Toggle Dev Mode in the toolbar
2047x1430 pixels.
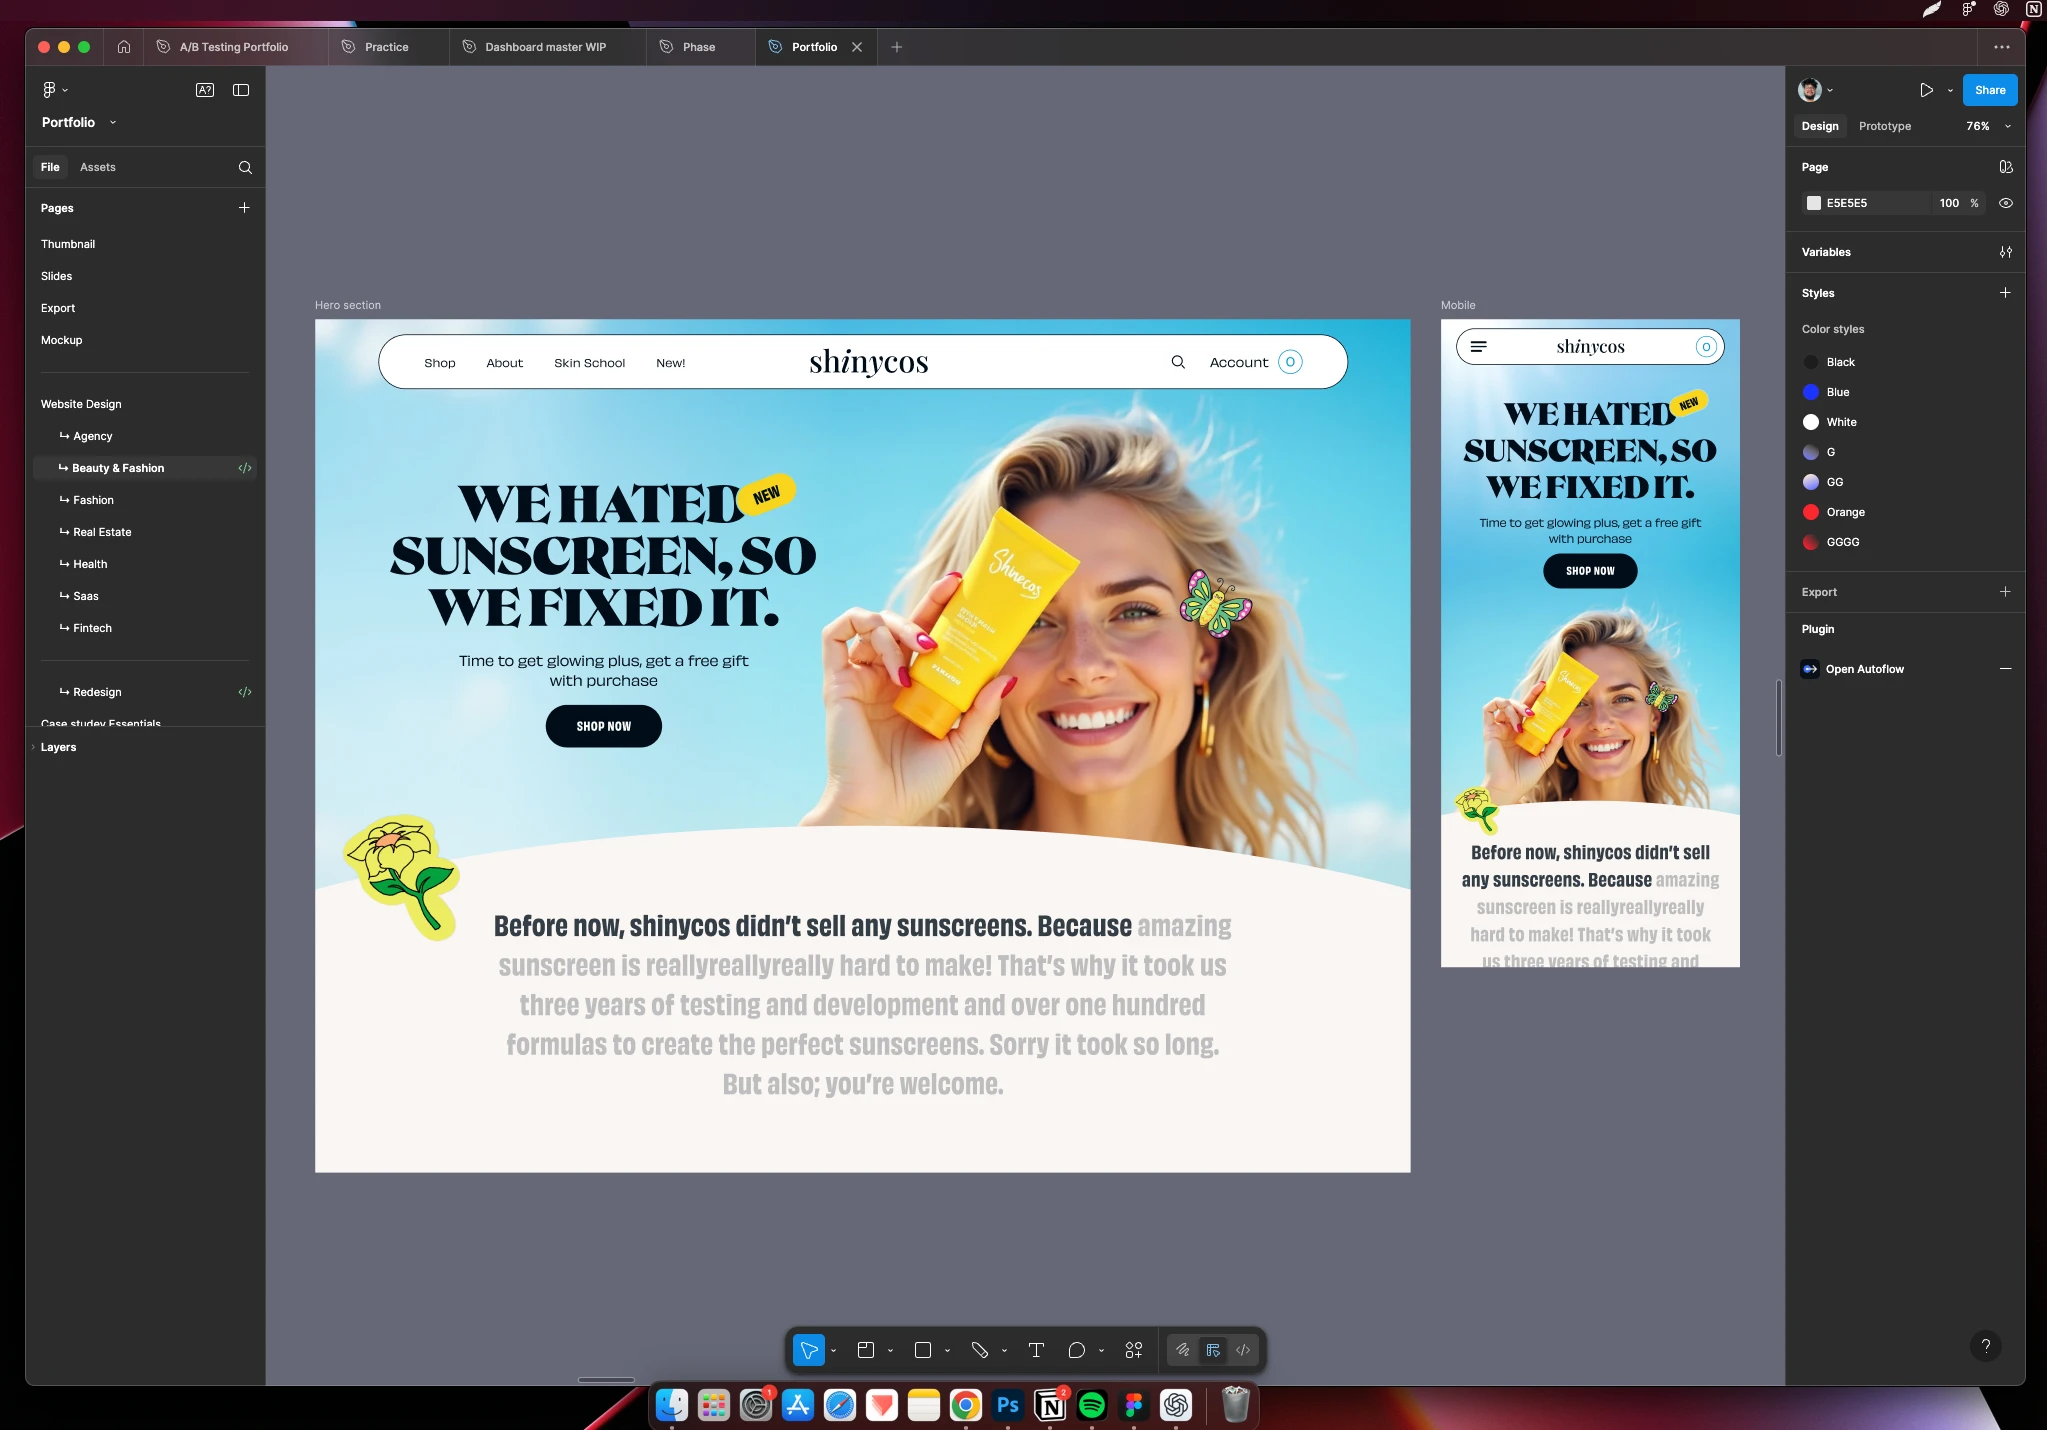[1243, 1350]
